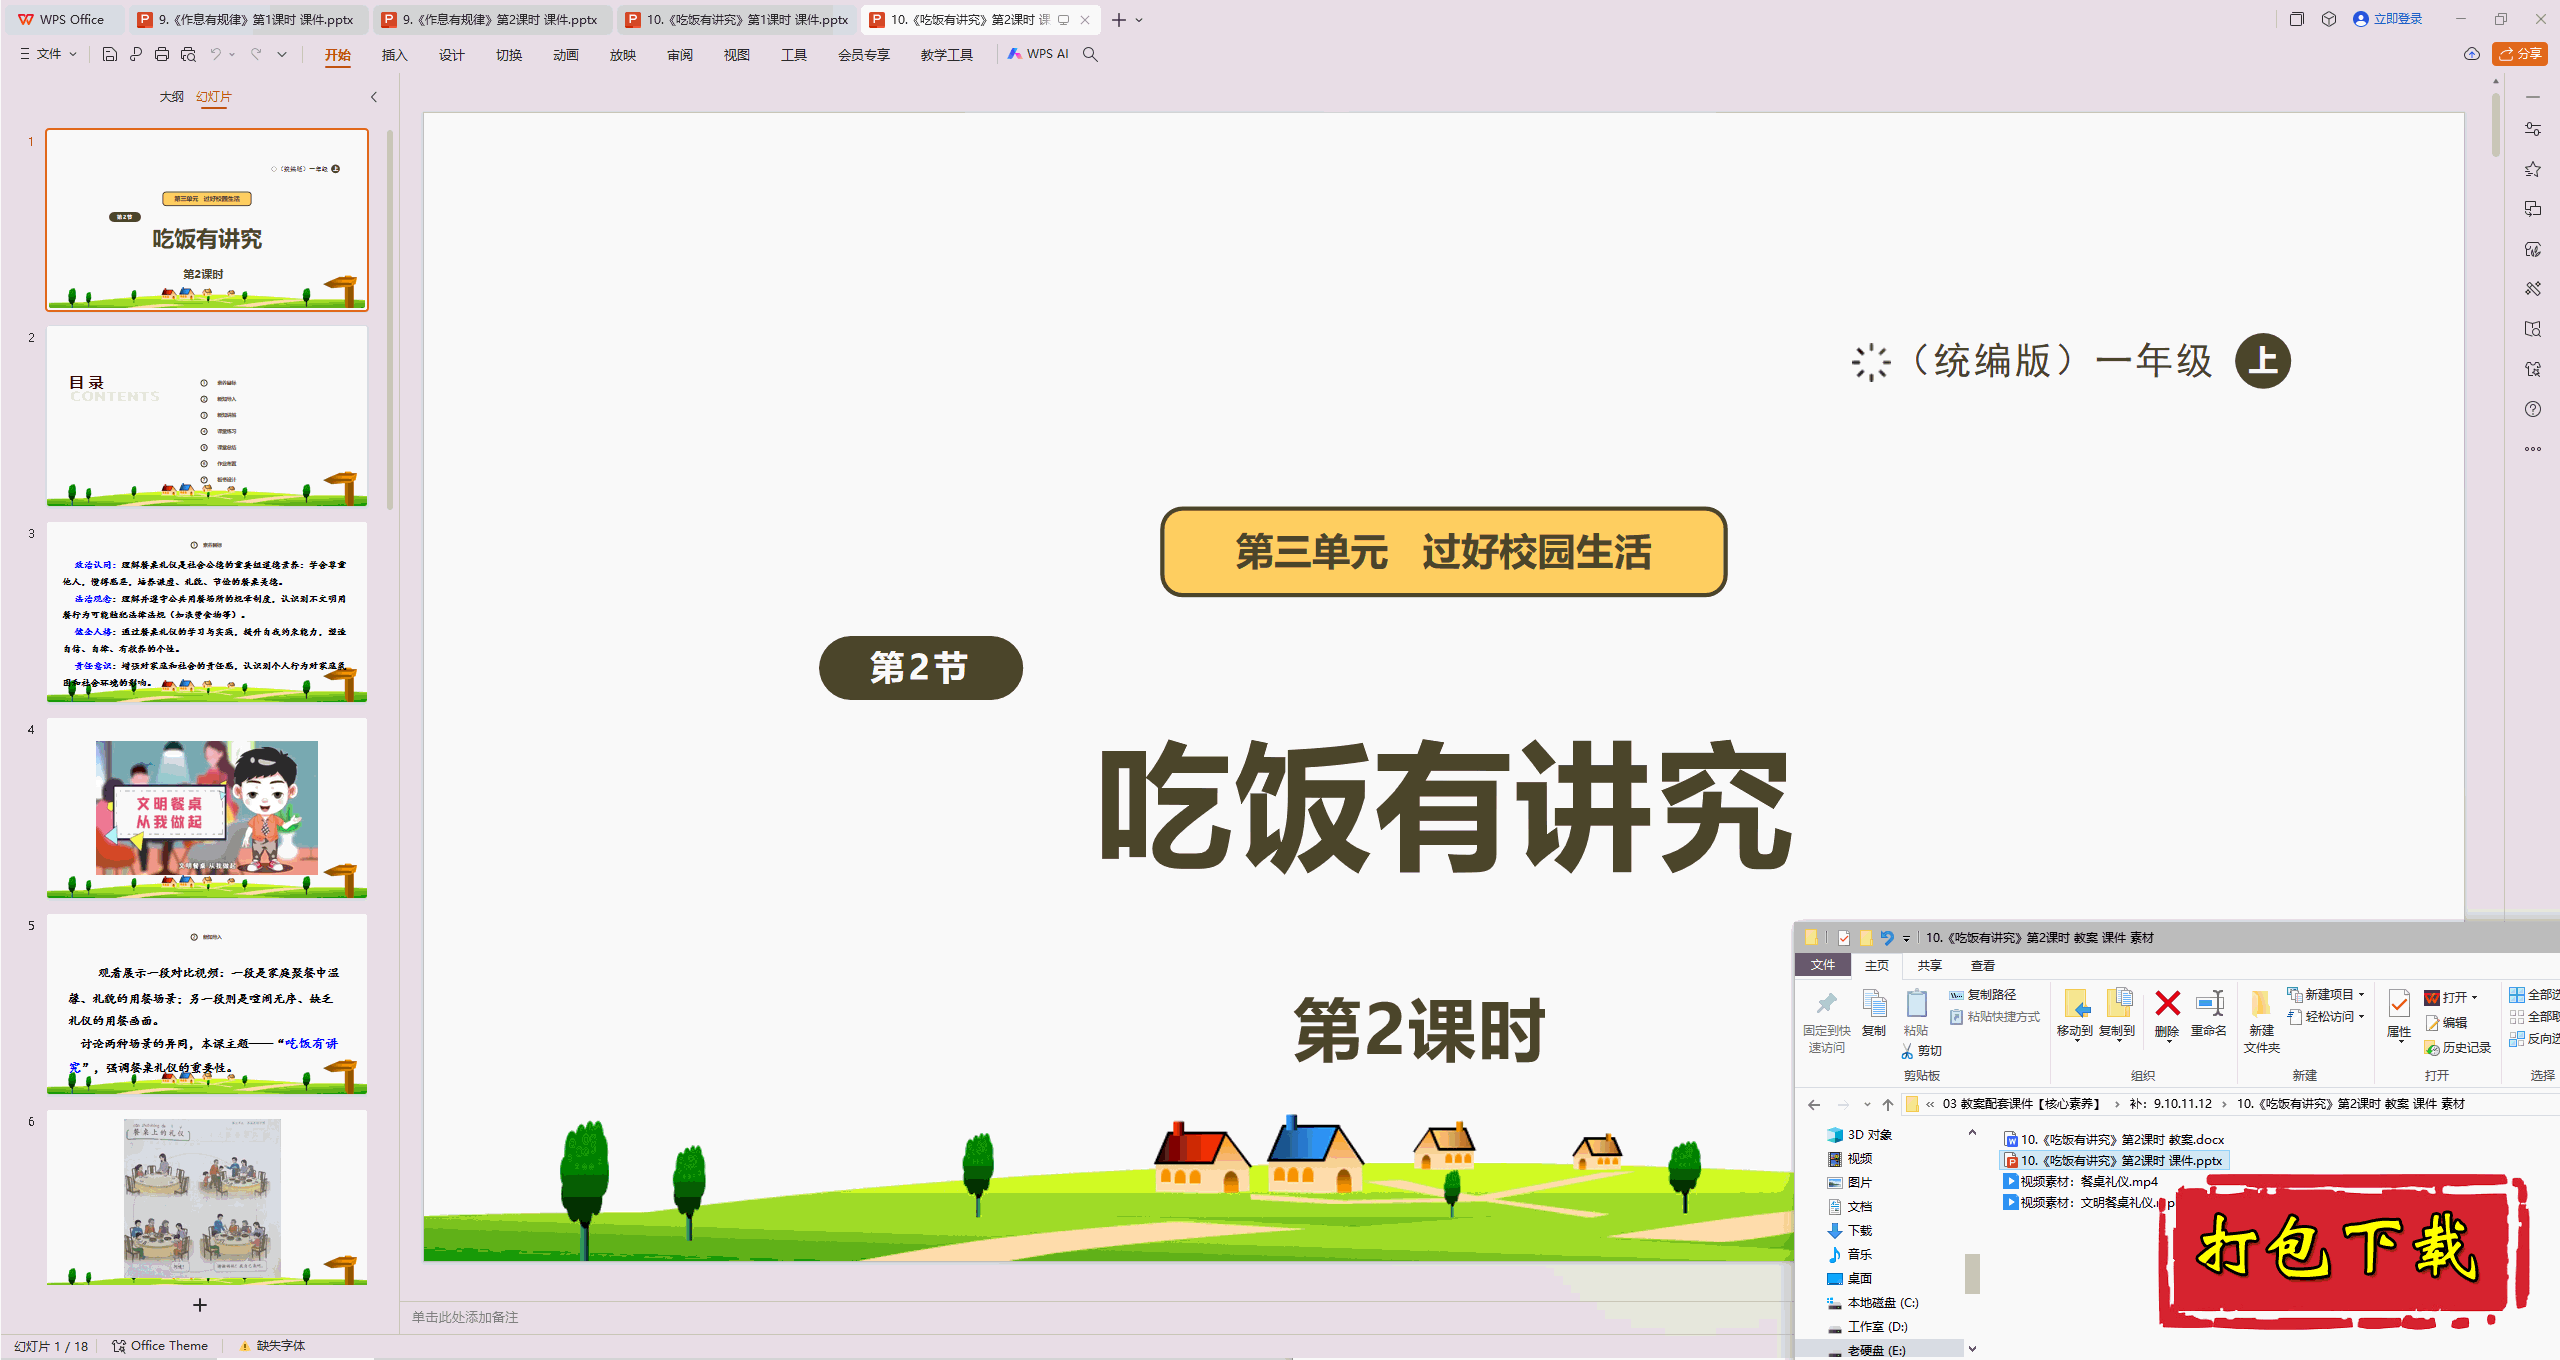
Task: Open 下载 folder in Explorer sidebar
Action: 1850,1231
